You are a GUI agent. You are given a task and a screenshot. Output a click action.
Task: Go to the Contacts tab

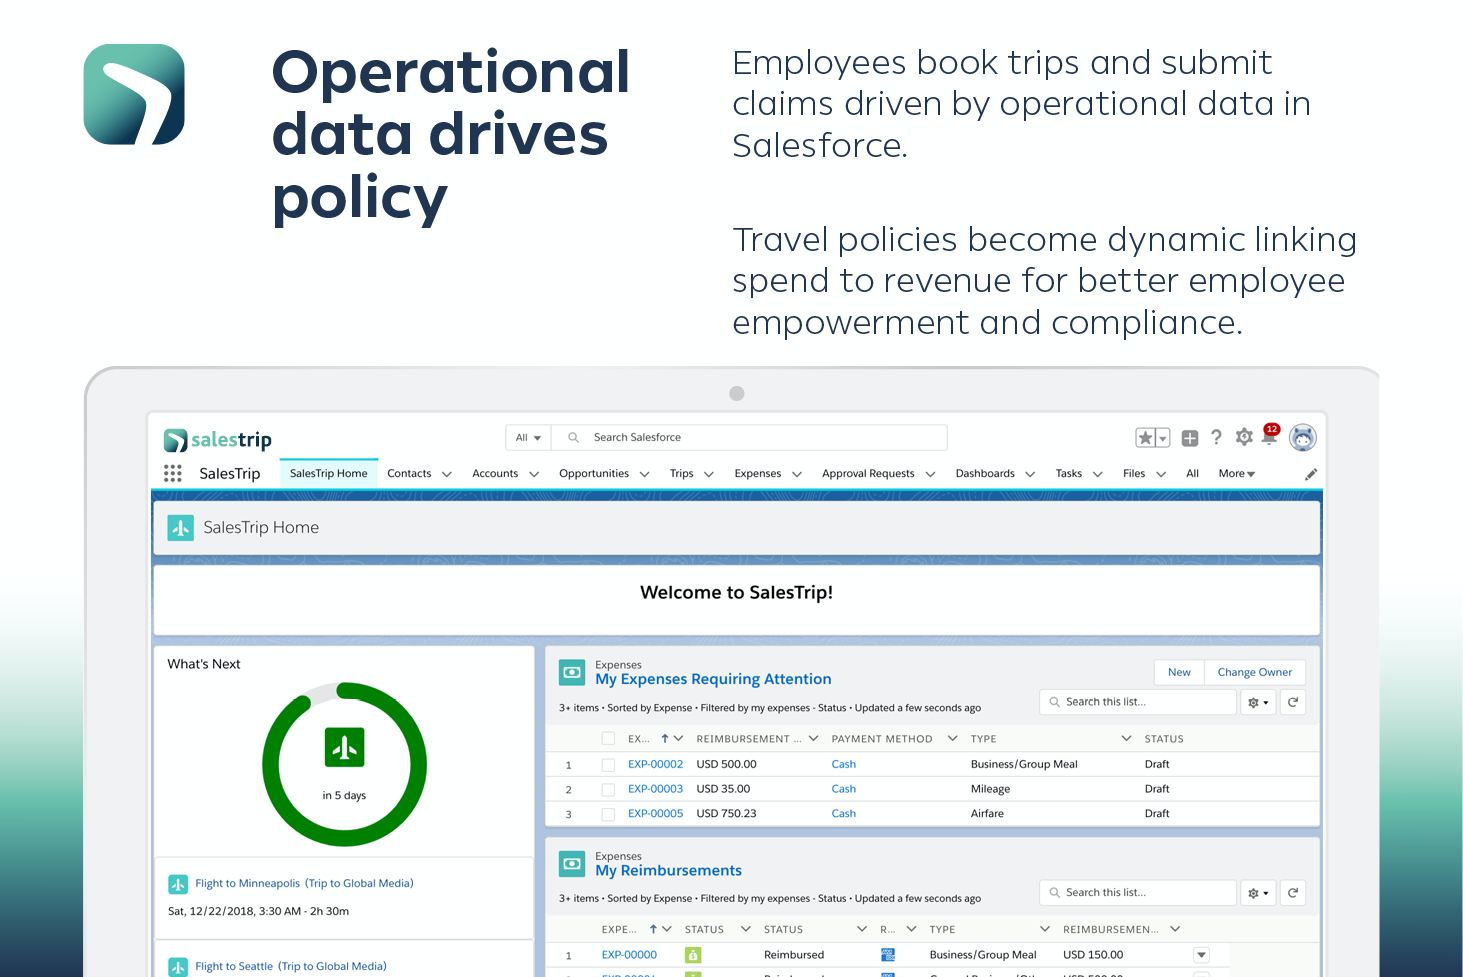tap(409, 474)
